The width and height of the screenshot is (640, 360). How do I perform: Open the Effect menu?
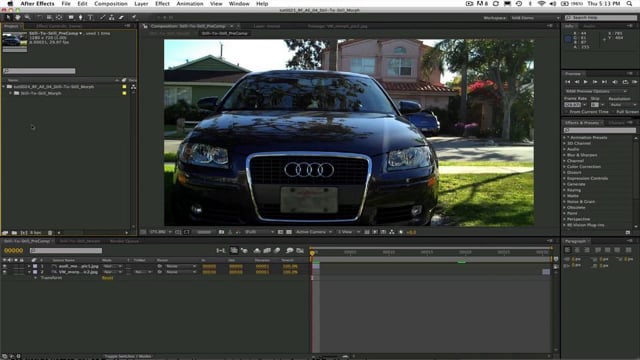pyautogui.click(x=162, y=4)
